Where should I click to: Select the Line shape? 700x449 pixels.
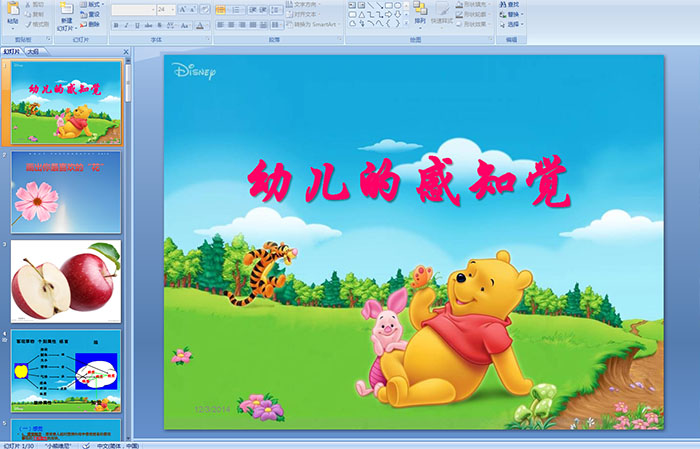click(371, 5)
